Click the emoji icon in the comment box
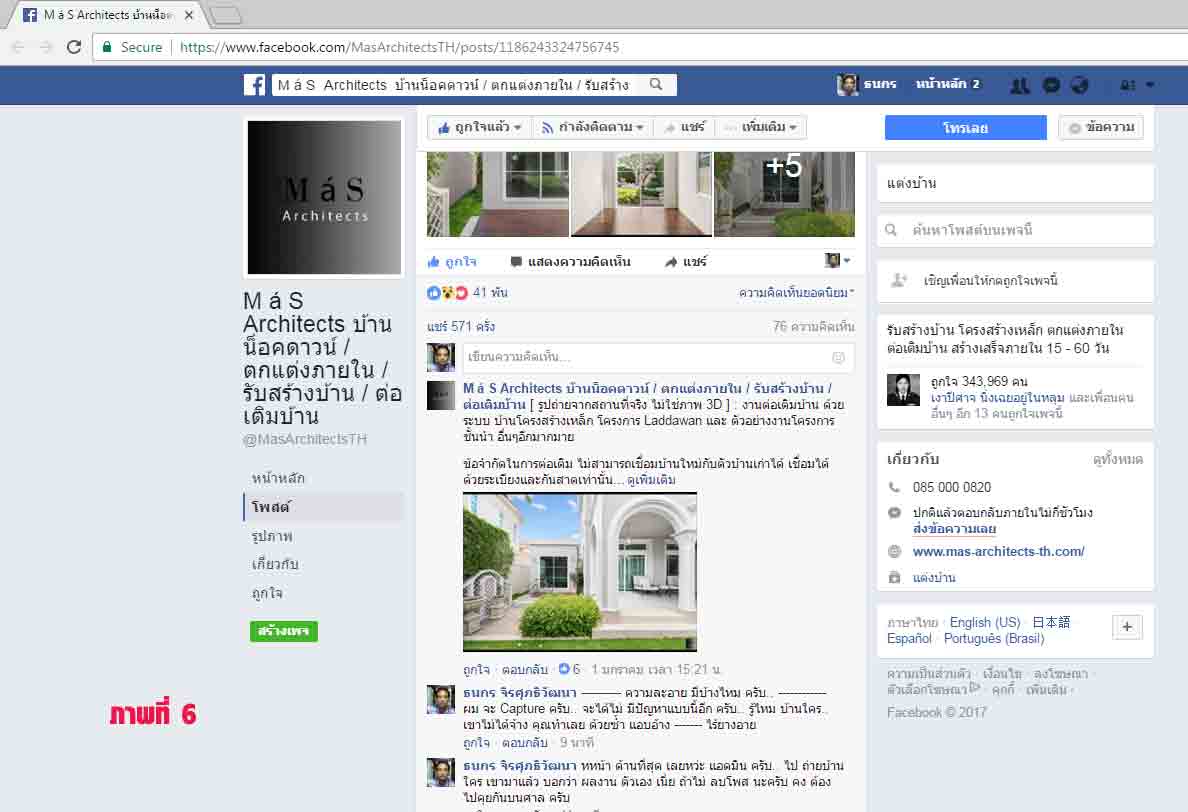 pyautogui.click(x=838, y=358)
